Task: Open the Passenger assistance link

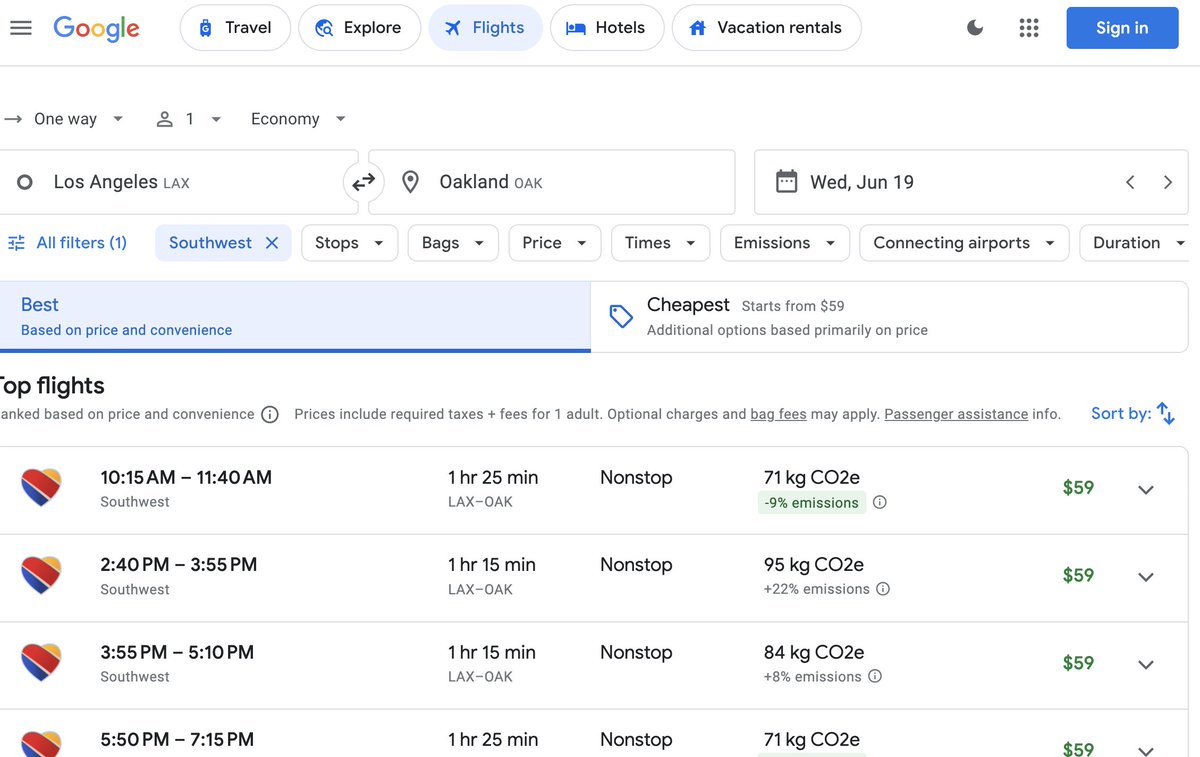Action: point(956,414)
